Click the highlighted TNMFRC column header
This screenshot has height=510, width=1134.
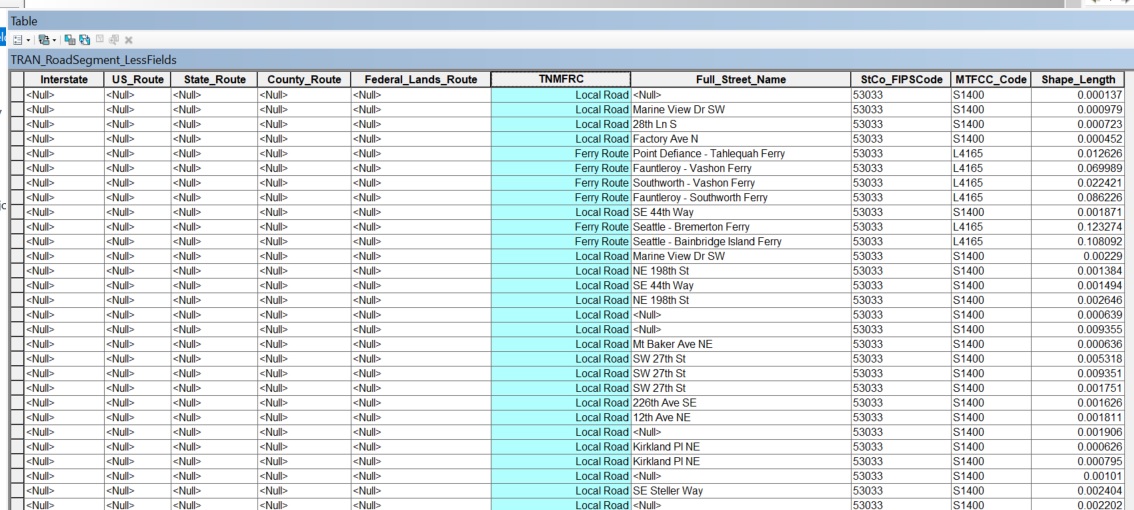point(560,80)
